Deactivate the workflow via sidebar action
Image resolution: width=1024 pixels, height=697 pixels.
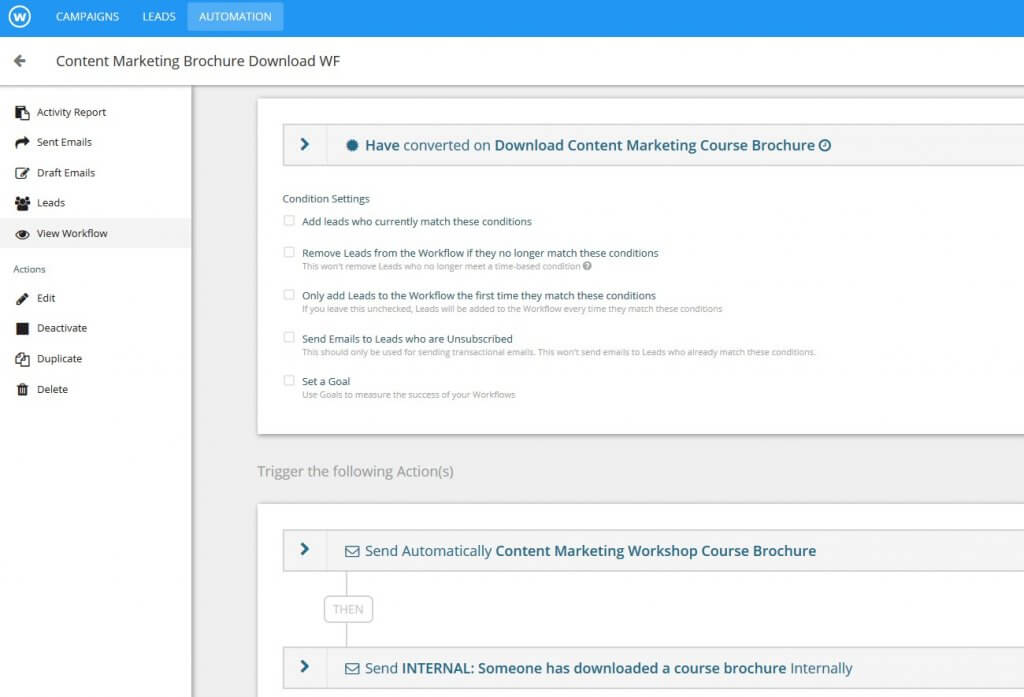point(58,328)
